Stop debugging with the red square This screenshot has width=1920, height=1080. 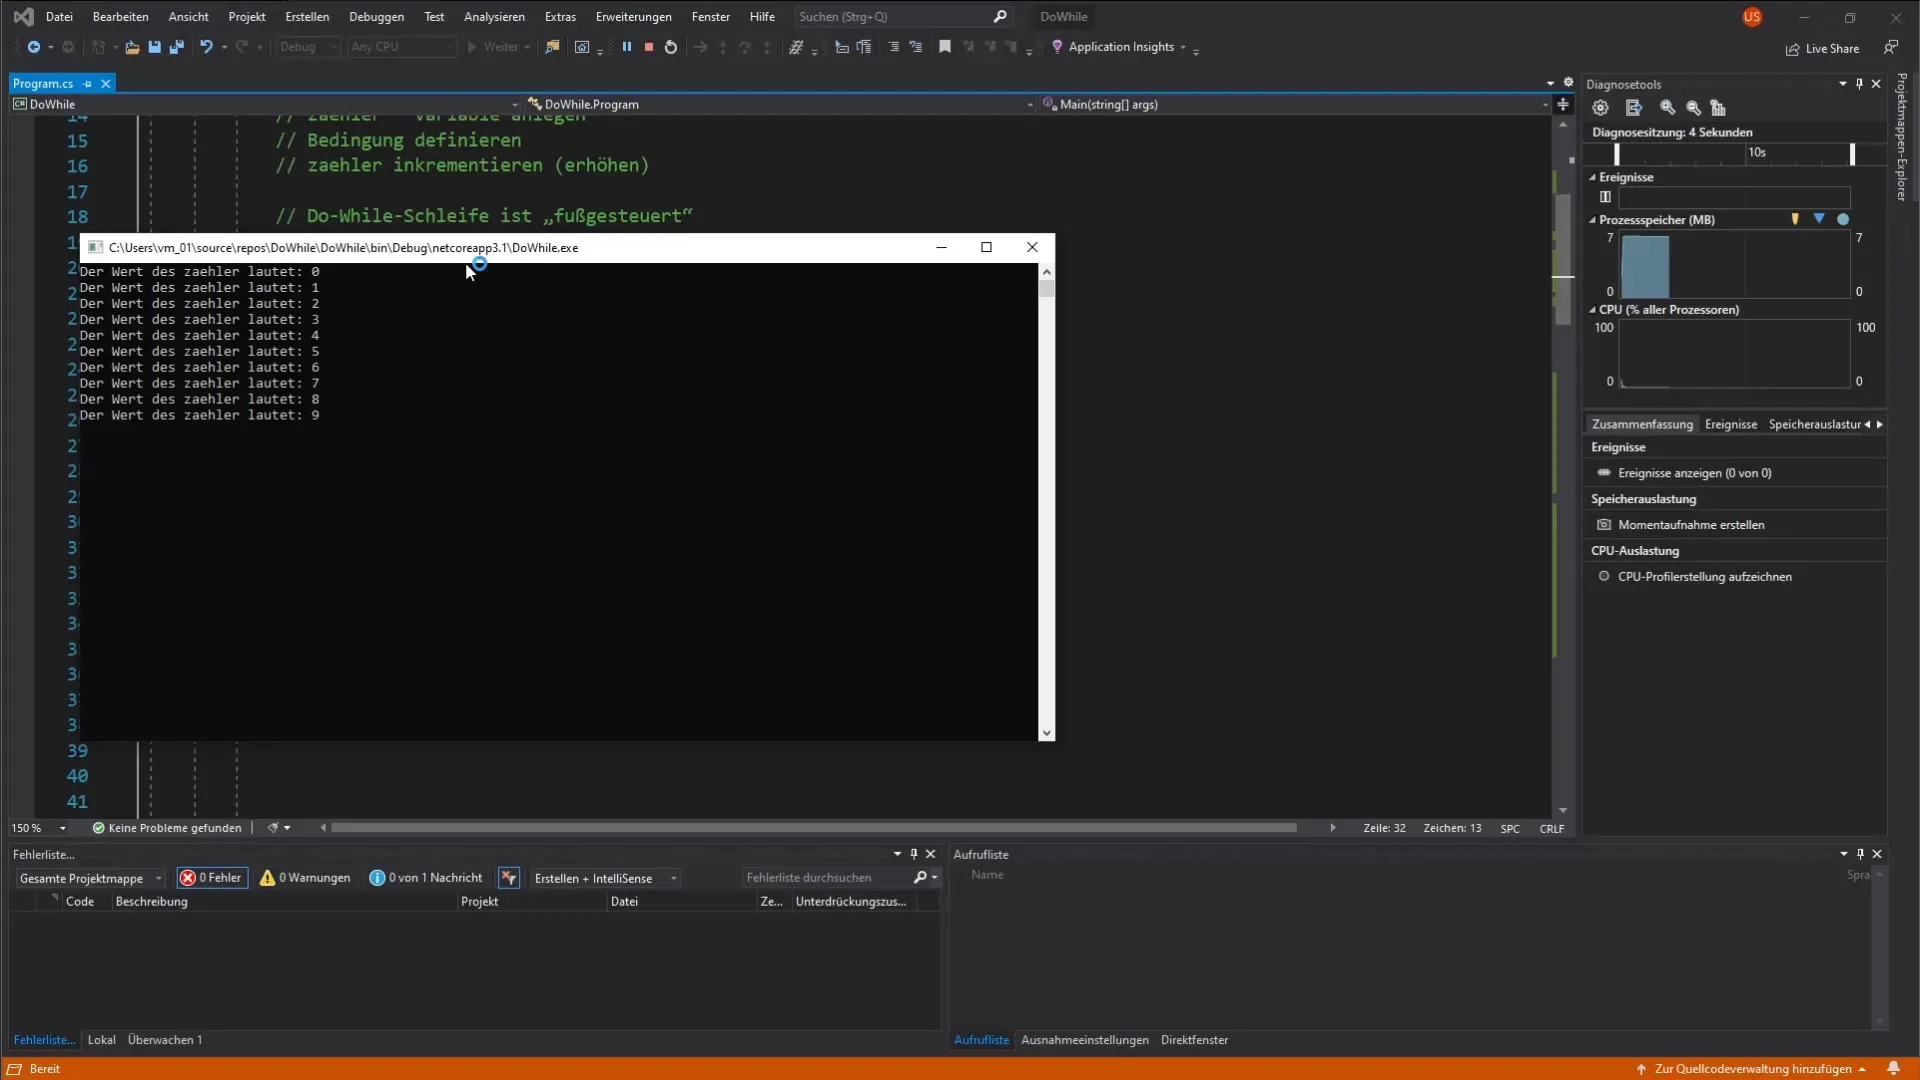click(649, 47)
